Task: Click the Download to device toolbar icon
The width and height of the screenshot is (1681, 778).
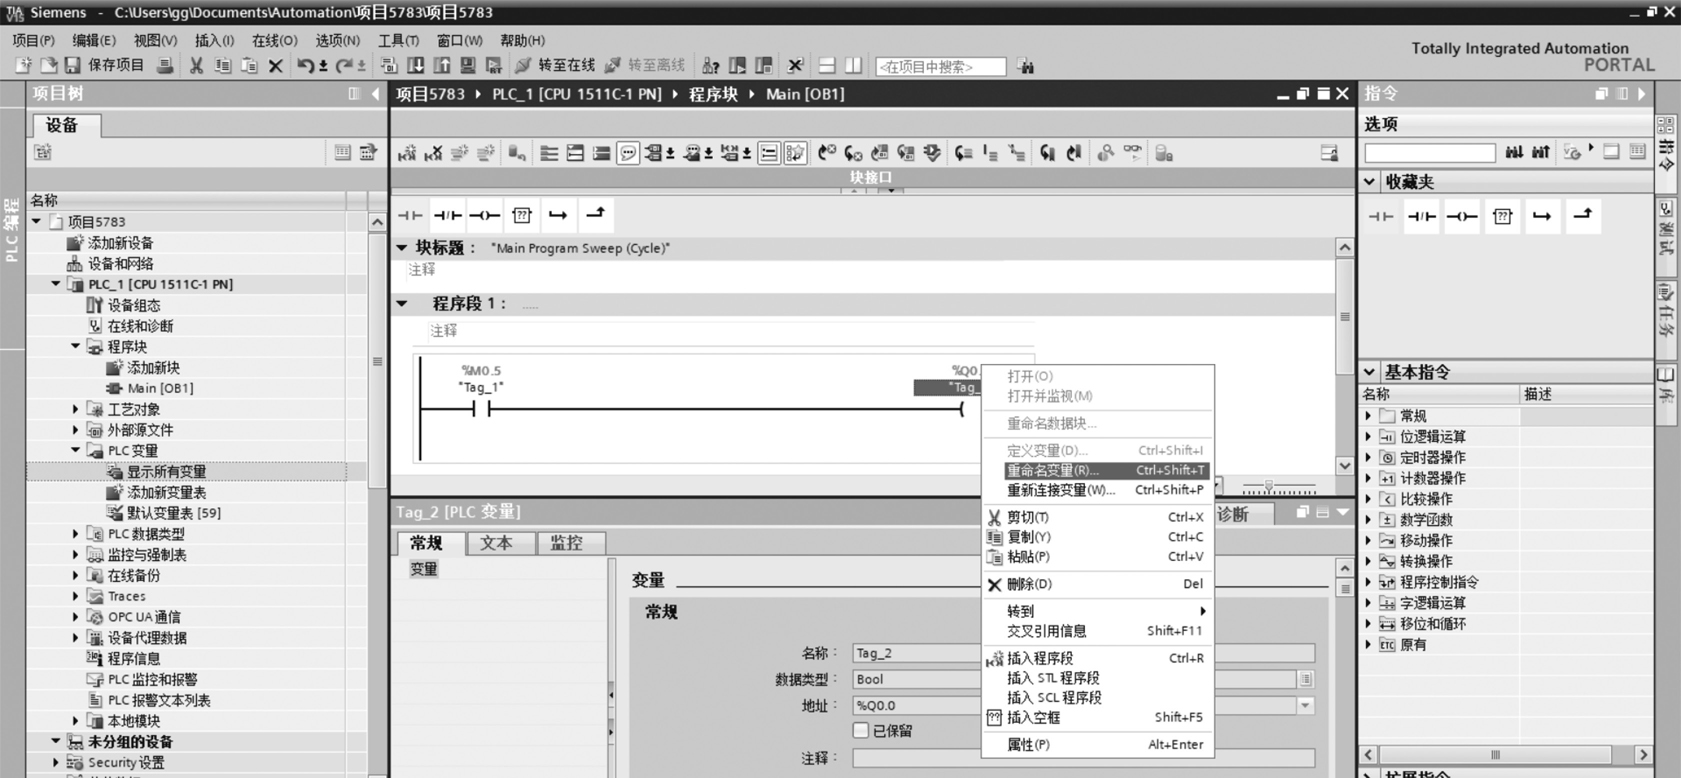Action: [x=415, y=66]
